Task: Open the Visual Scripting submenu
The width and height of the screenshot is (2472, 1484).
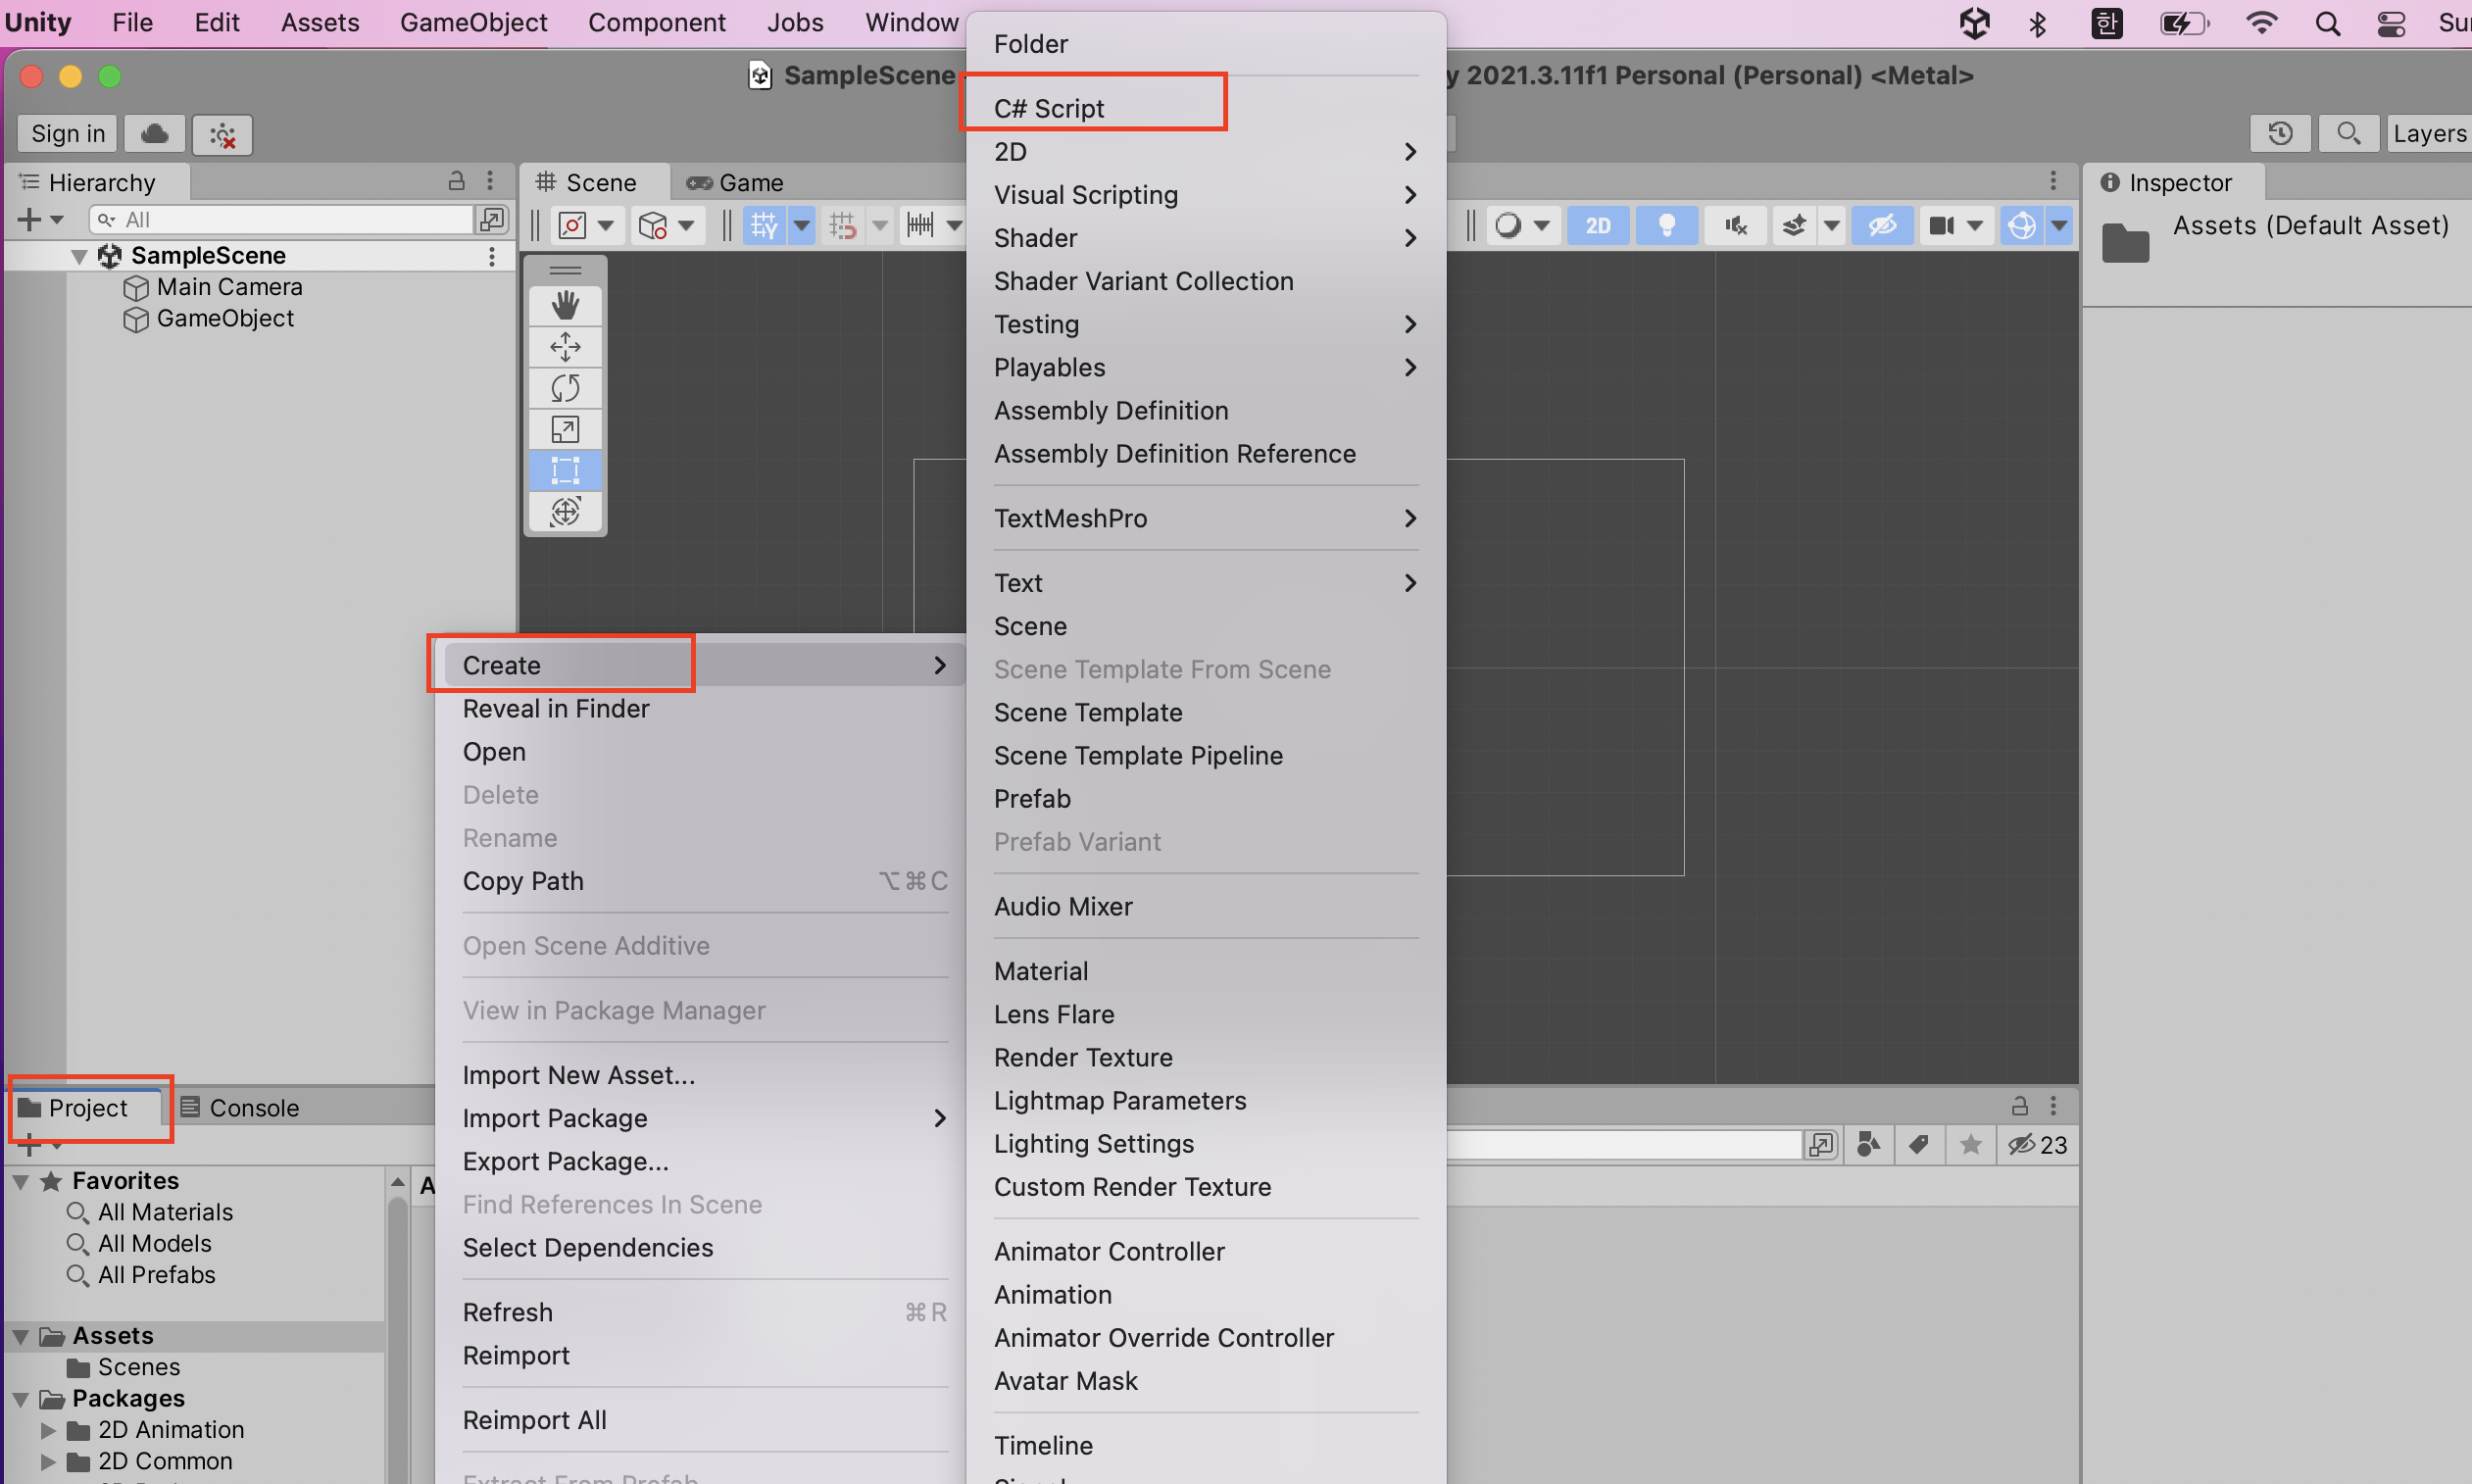Action: [x=1205, y=195]
